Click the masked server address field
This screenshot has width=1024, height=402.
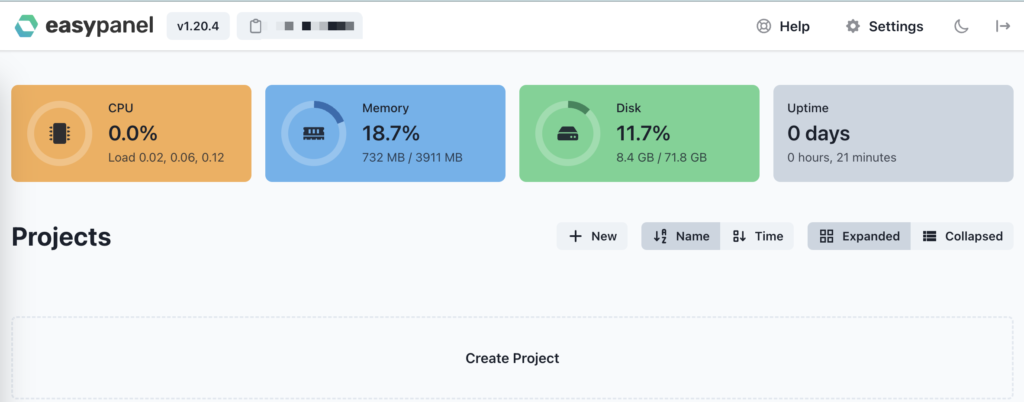(300, 26)
